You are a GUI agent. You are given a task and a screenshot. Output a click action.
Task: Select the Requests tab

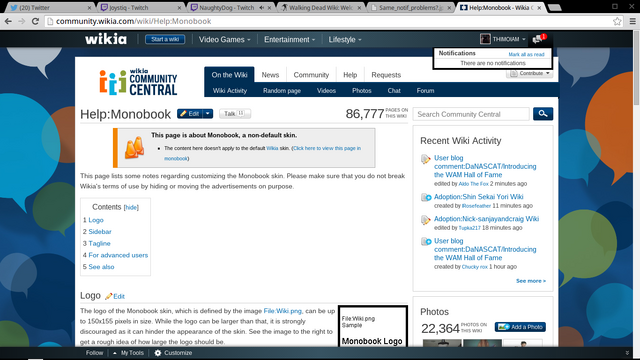(386, 75)
